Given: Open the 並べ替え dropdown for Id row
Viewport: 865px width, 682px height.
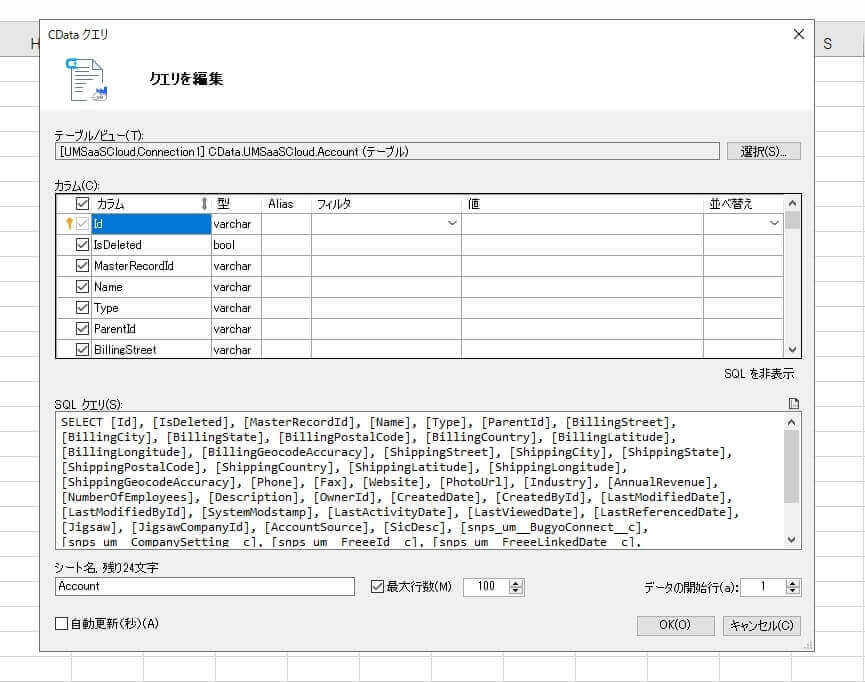Looking at the screenshot, I should 774,223.
